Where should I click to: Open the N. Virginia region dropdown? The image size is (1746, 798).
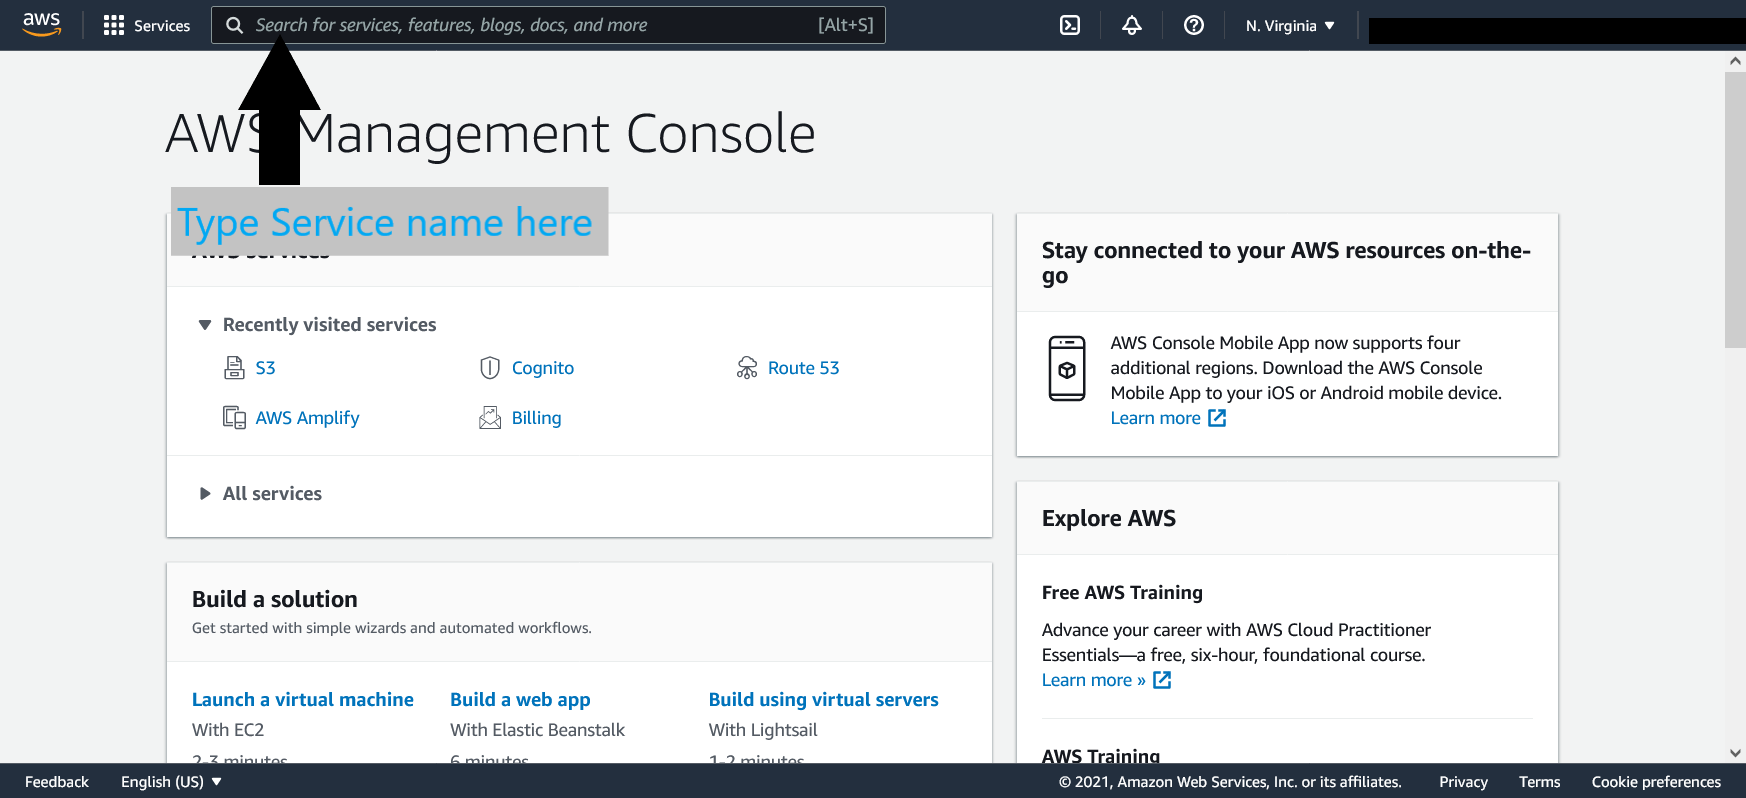tap(1290, 25)
